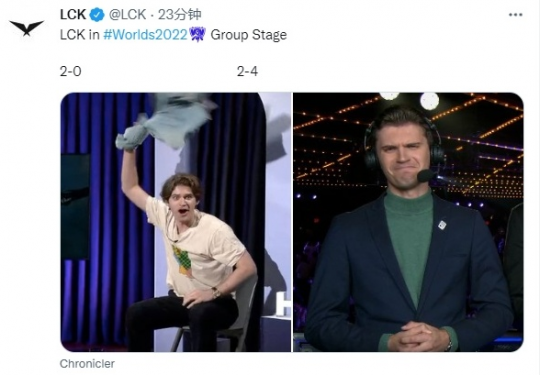Viewport: 540px width, 375px height.
Task: Open the three-dot more options menu
Action: pyautogui.click(x=515, y=15)
